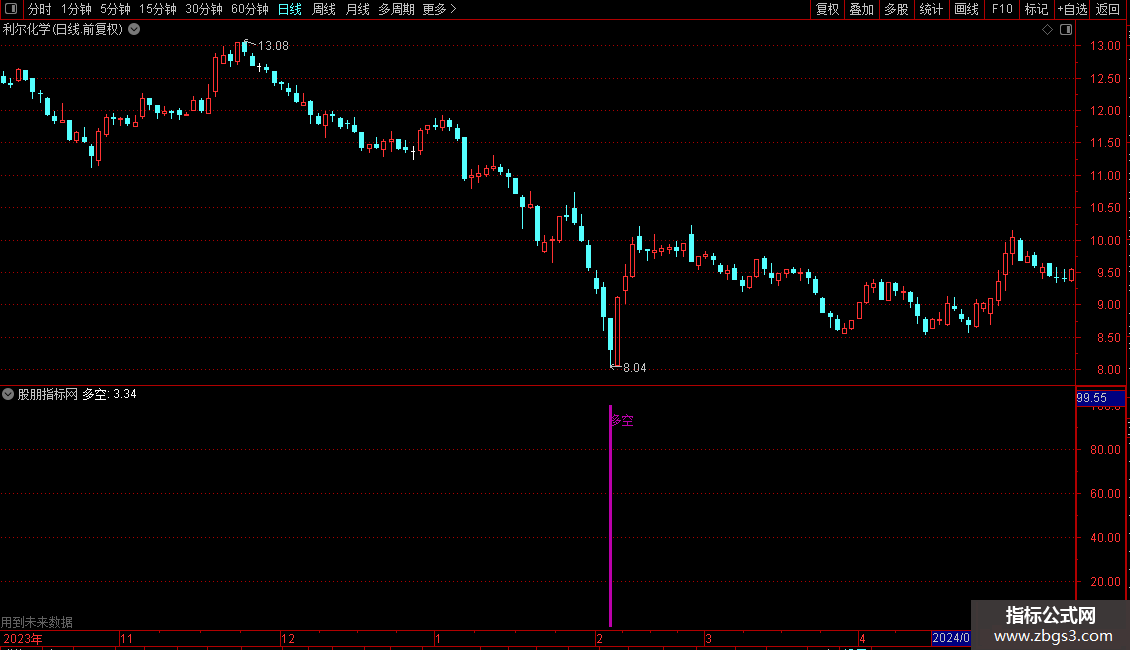Click the highlighted 2024 date box
Image resolution: width=1130 pixels, height=650 pixels.
(x=951, y=638)
